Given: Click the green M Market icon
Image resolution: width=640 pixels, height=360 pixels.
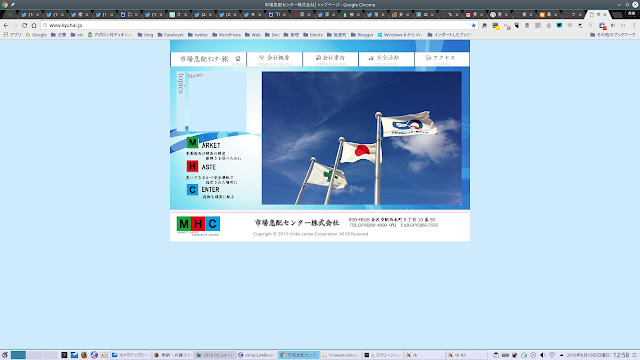Looking at the screenshot, I should click(192, 142).
